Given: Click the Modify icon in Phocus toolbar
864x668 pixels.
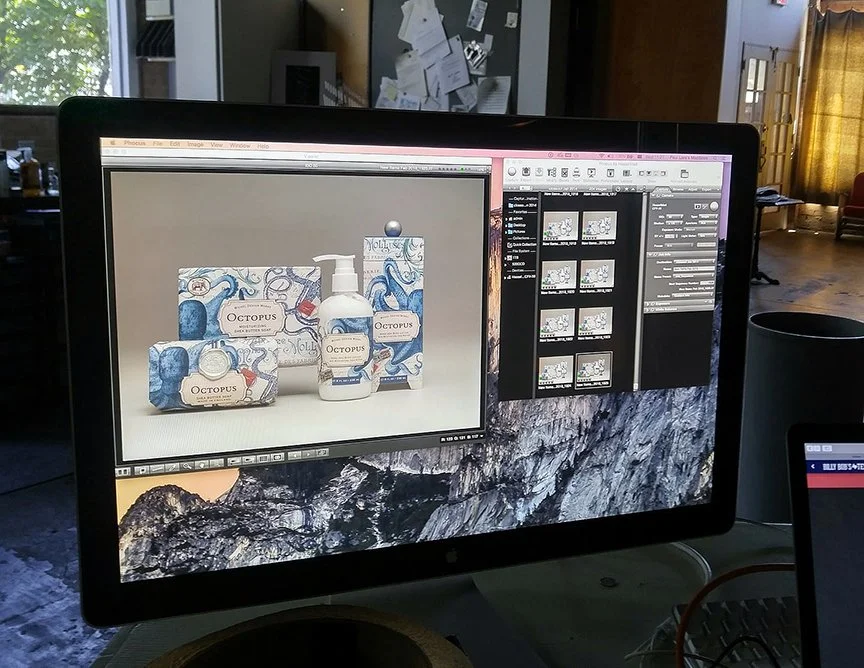Looking at the screenshot, I should [552, 173].
